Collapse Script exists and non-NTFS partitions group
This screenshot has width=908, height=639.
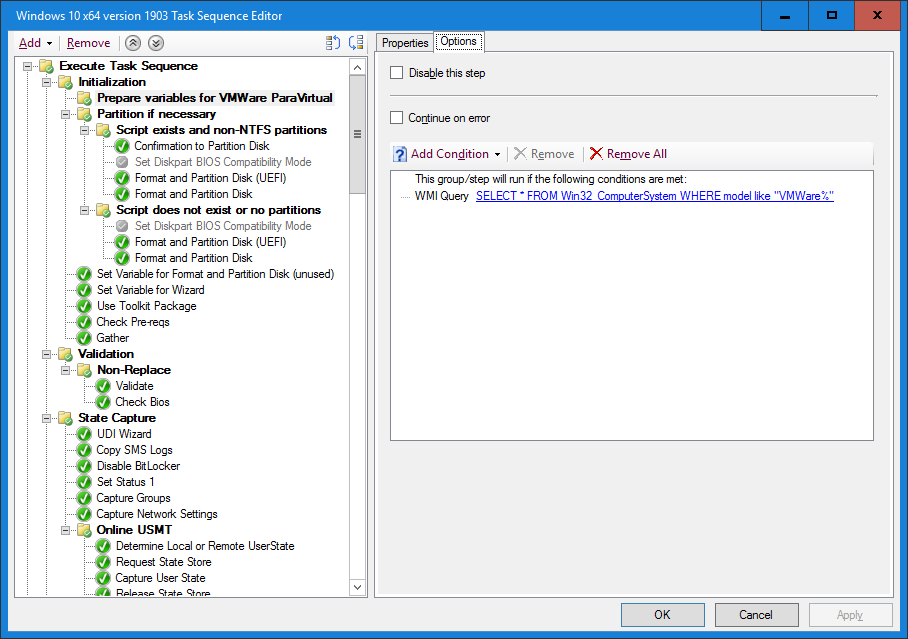coord(85,130)
